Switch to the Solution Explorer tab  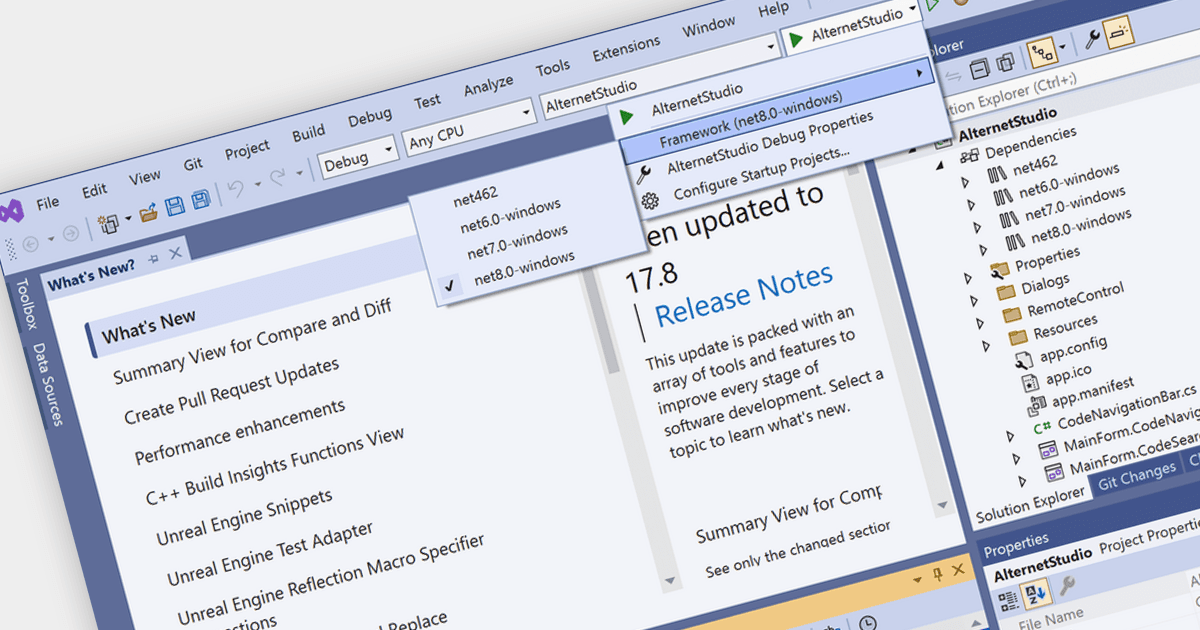1029,504
